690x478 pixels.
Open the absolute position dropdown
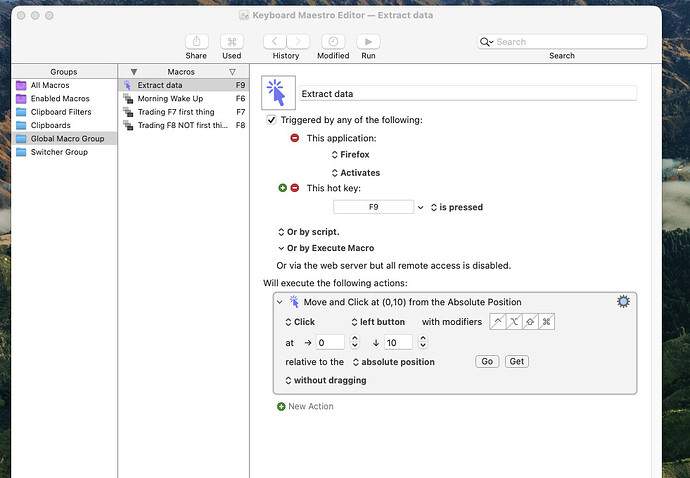(x=394, y=362)
